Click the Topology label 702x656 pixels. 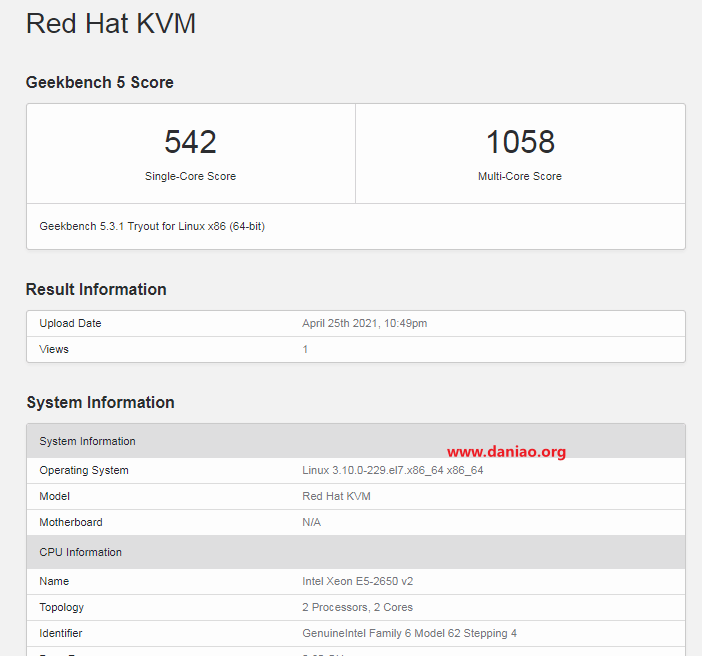tap(62, 607)
